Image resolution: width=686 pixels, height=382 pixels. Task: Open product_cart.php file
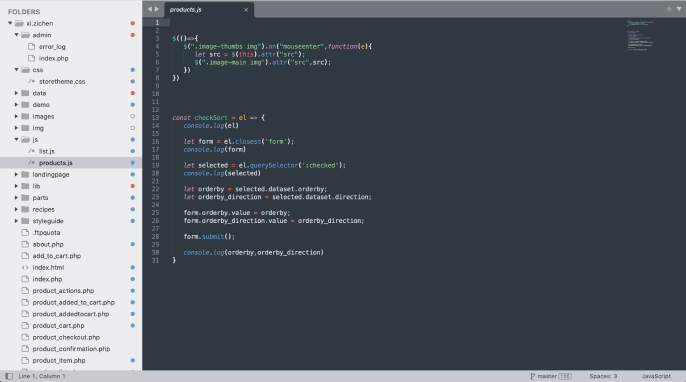[x=58, y=326]
